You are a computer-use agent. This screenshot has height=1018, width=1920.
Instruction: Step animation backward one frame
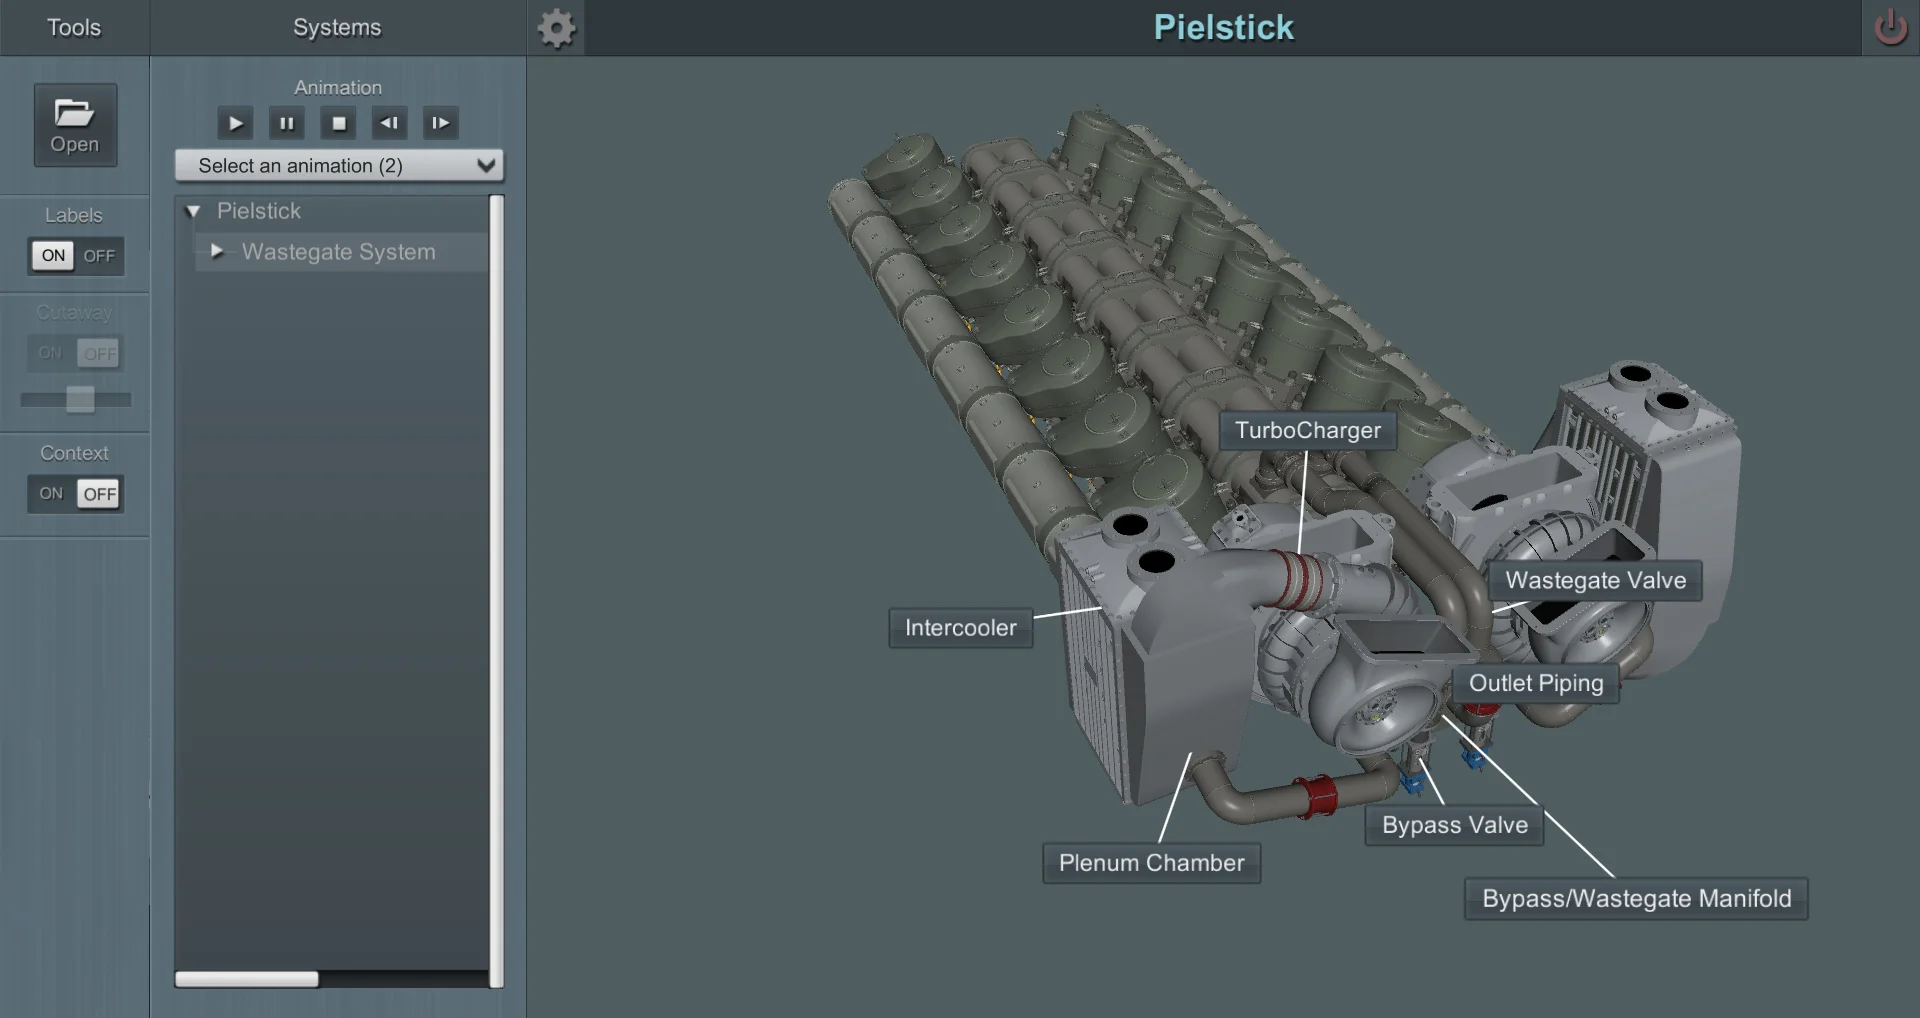[389, 123]
